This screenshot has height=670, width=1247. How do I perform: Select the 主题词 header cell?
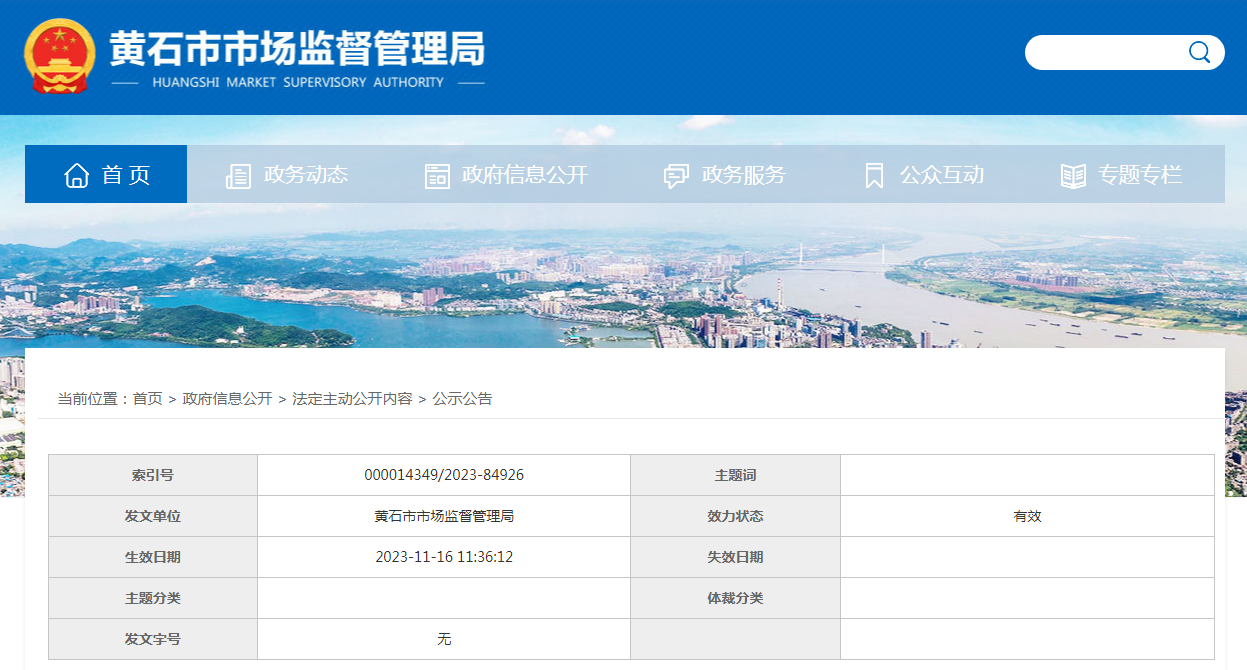pyautogui.click(x=736, y=475)
